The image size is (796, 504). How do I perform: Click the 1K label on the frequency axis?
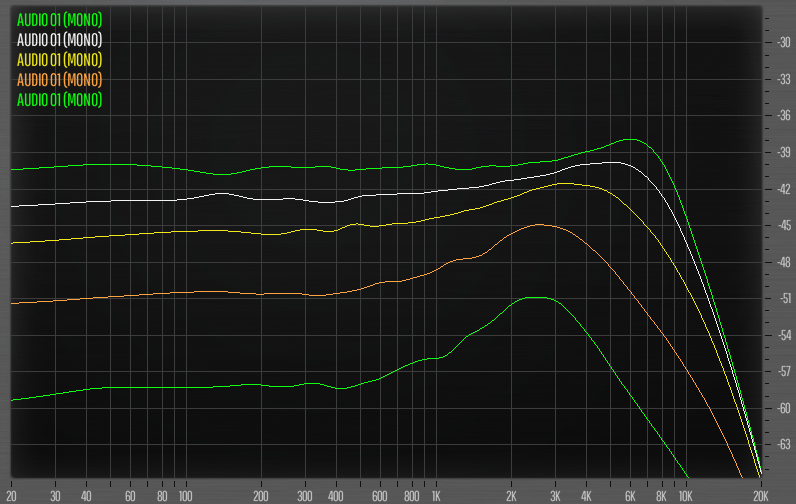[435, 495]
